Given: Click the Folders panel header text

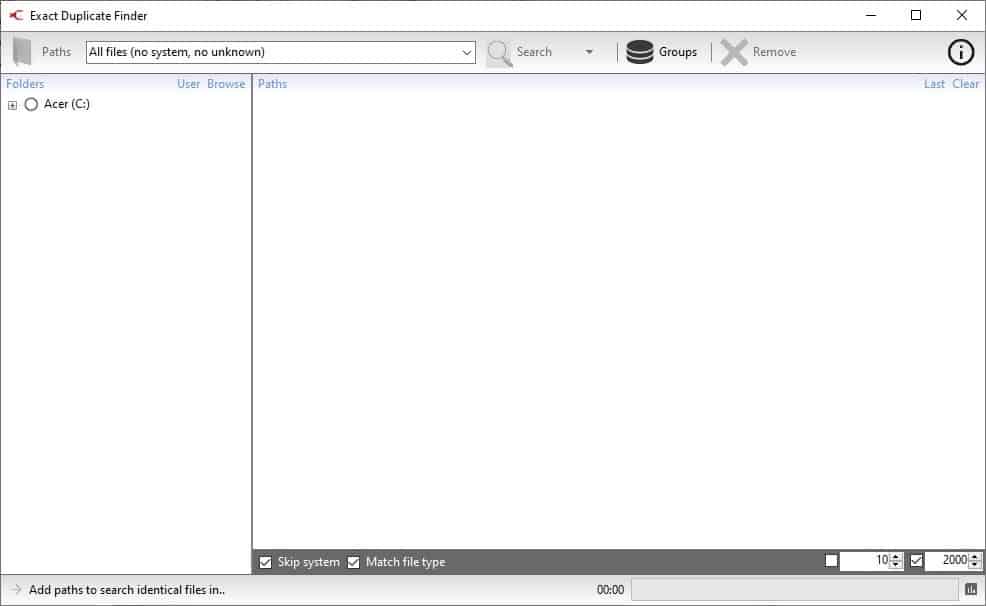Looking at the screenshot, I should pos(25,84).
